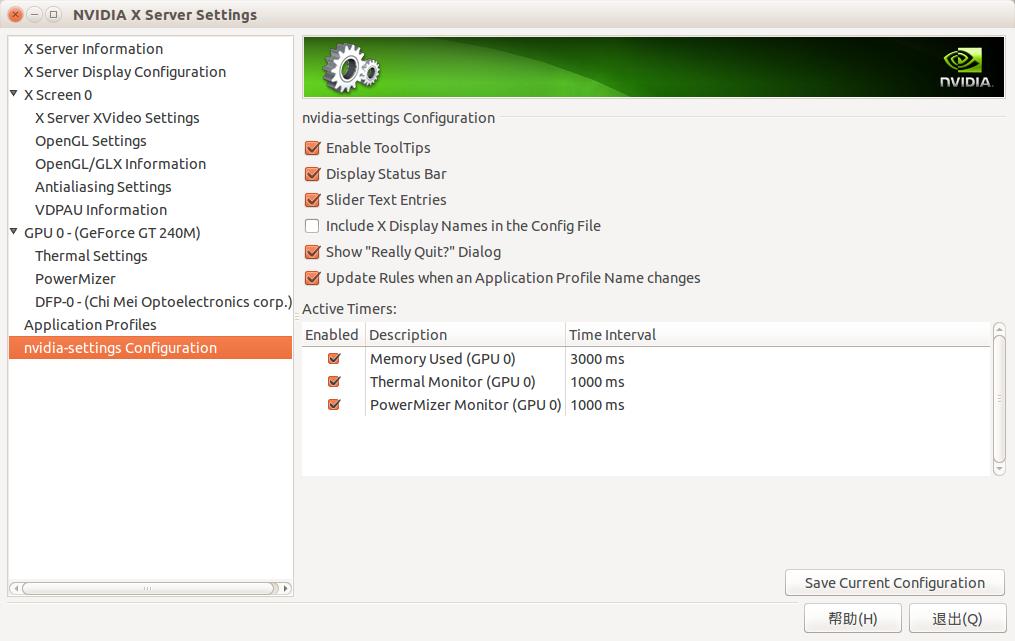Maximize the NVIDIA X Server Settings window
1015x641 pixels.
click(x=54, y=14)
